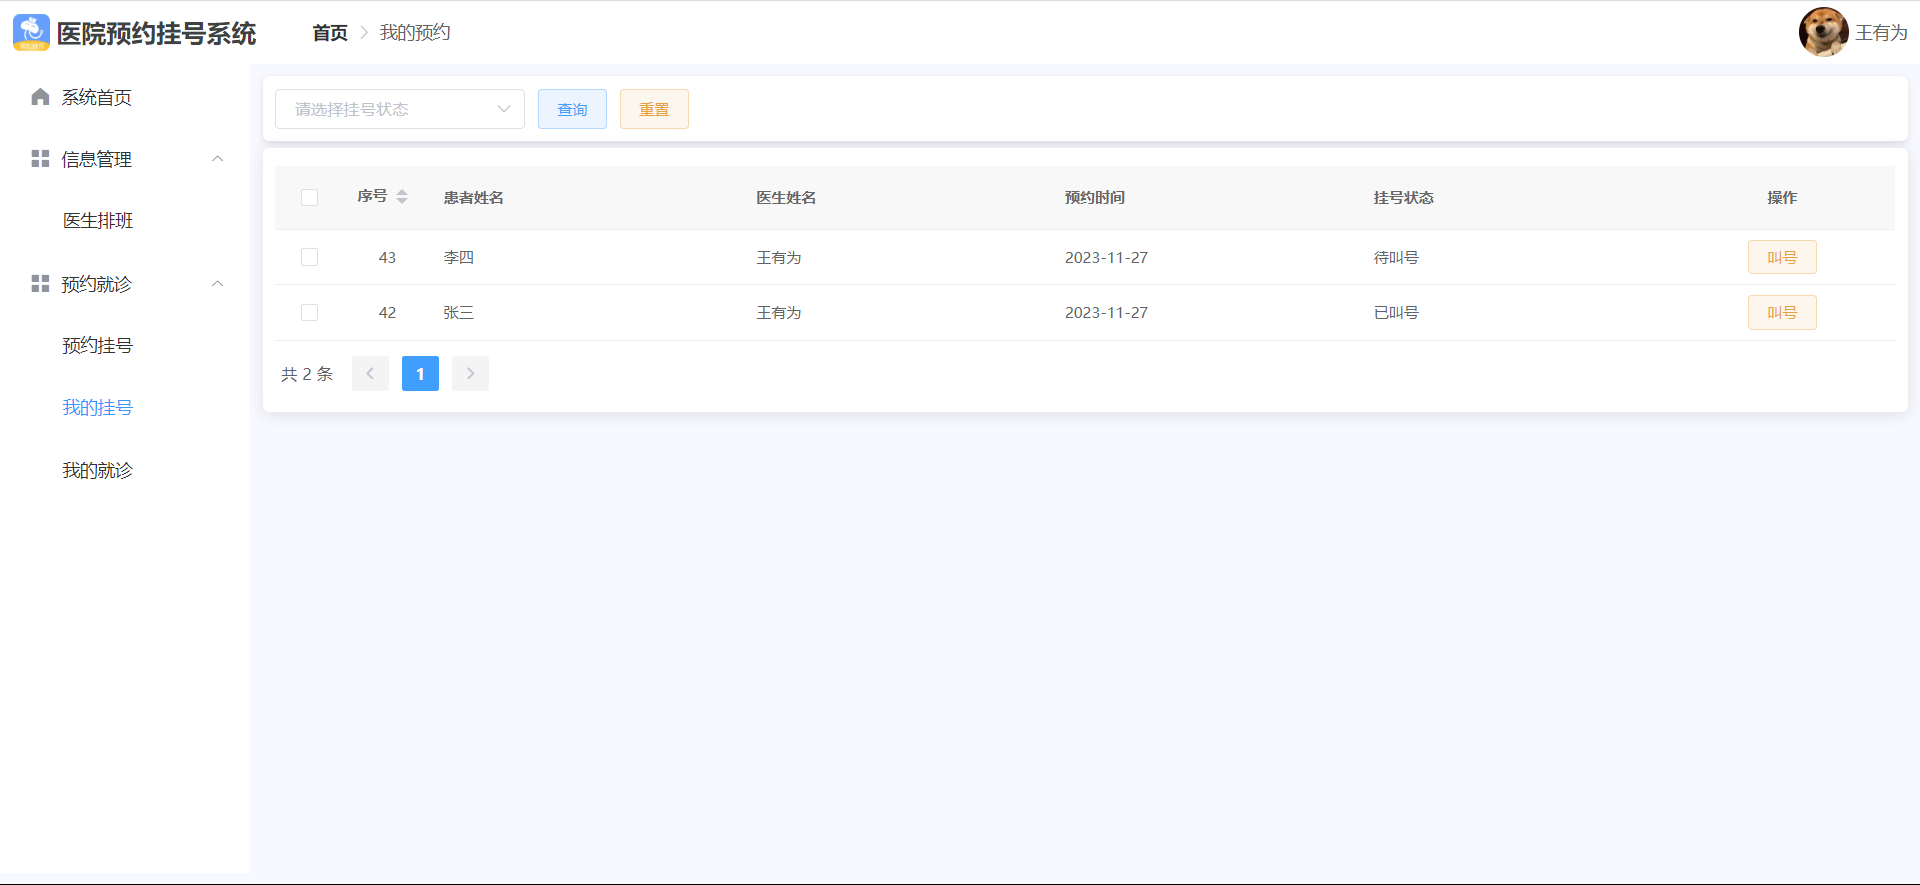1920x885 pixels.
Task: Click patient name 李四 cell
Action: 459,257
